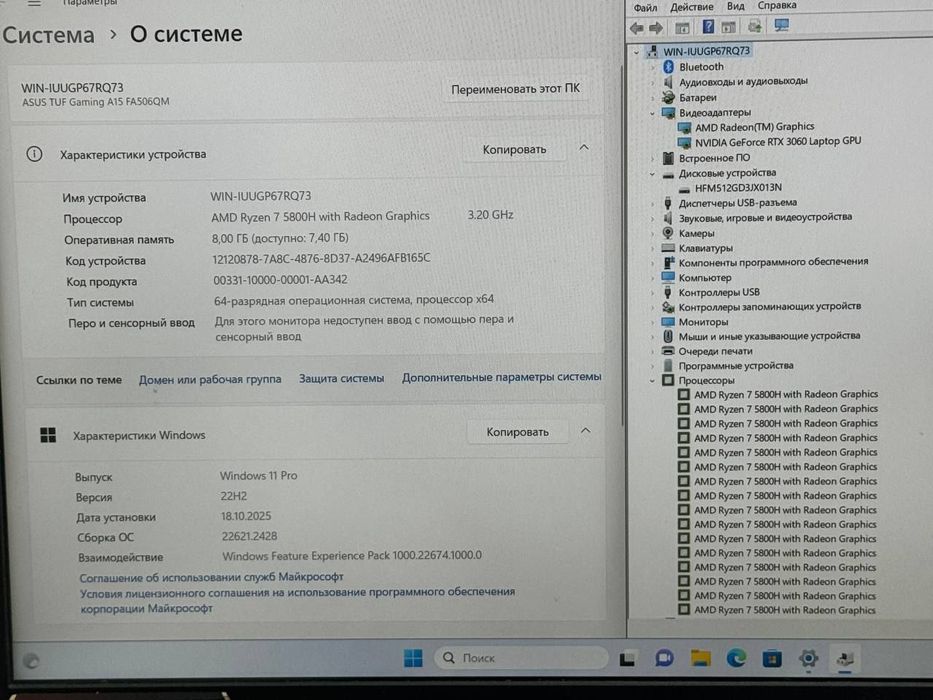Expand Звуковые, игровые и видеоустройства branch
Viewport: 933px width, 700px height.
(652, 218)
